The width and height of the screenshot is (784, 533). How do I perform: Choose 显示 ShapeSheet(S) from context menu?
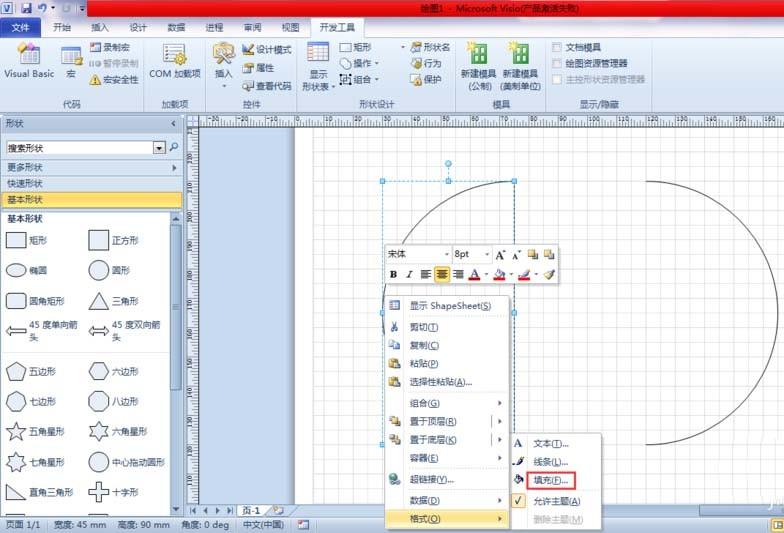447,306
